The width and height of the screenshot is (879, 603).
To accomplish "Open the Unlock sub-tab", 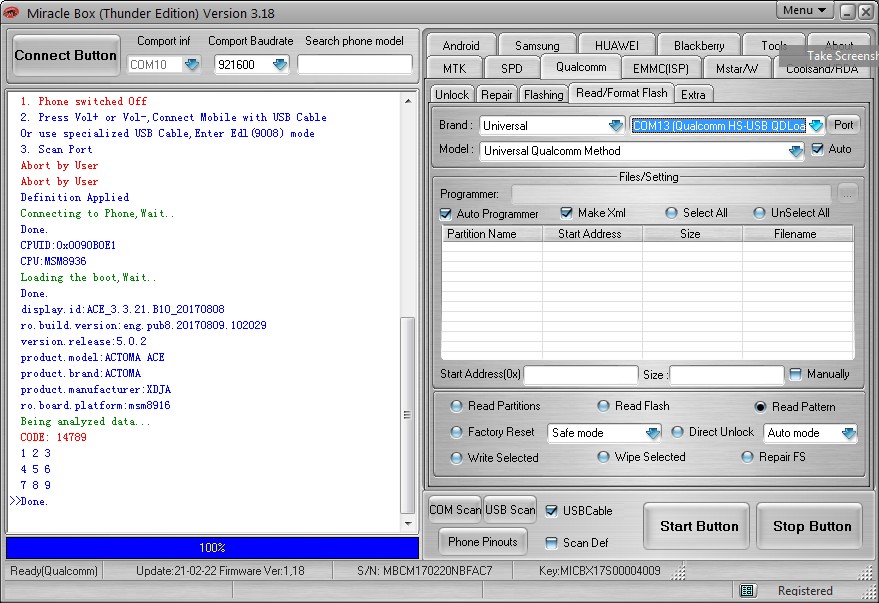I will (452, 94).
